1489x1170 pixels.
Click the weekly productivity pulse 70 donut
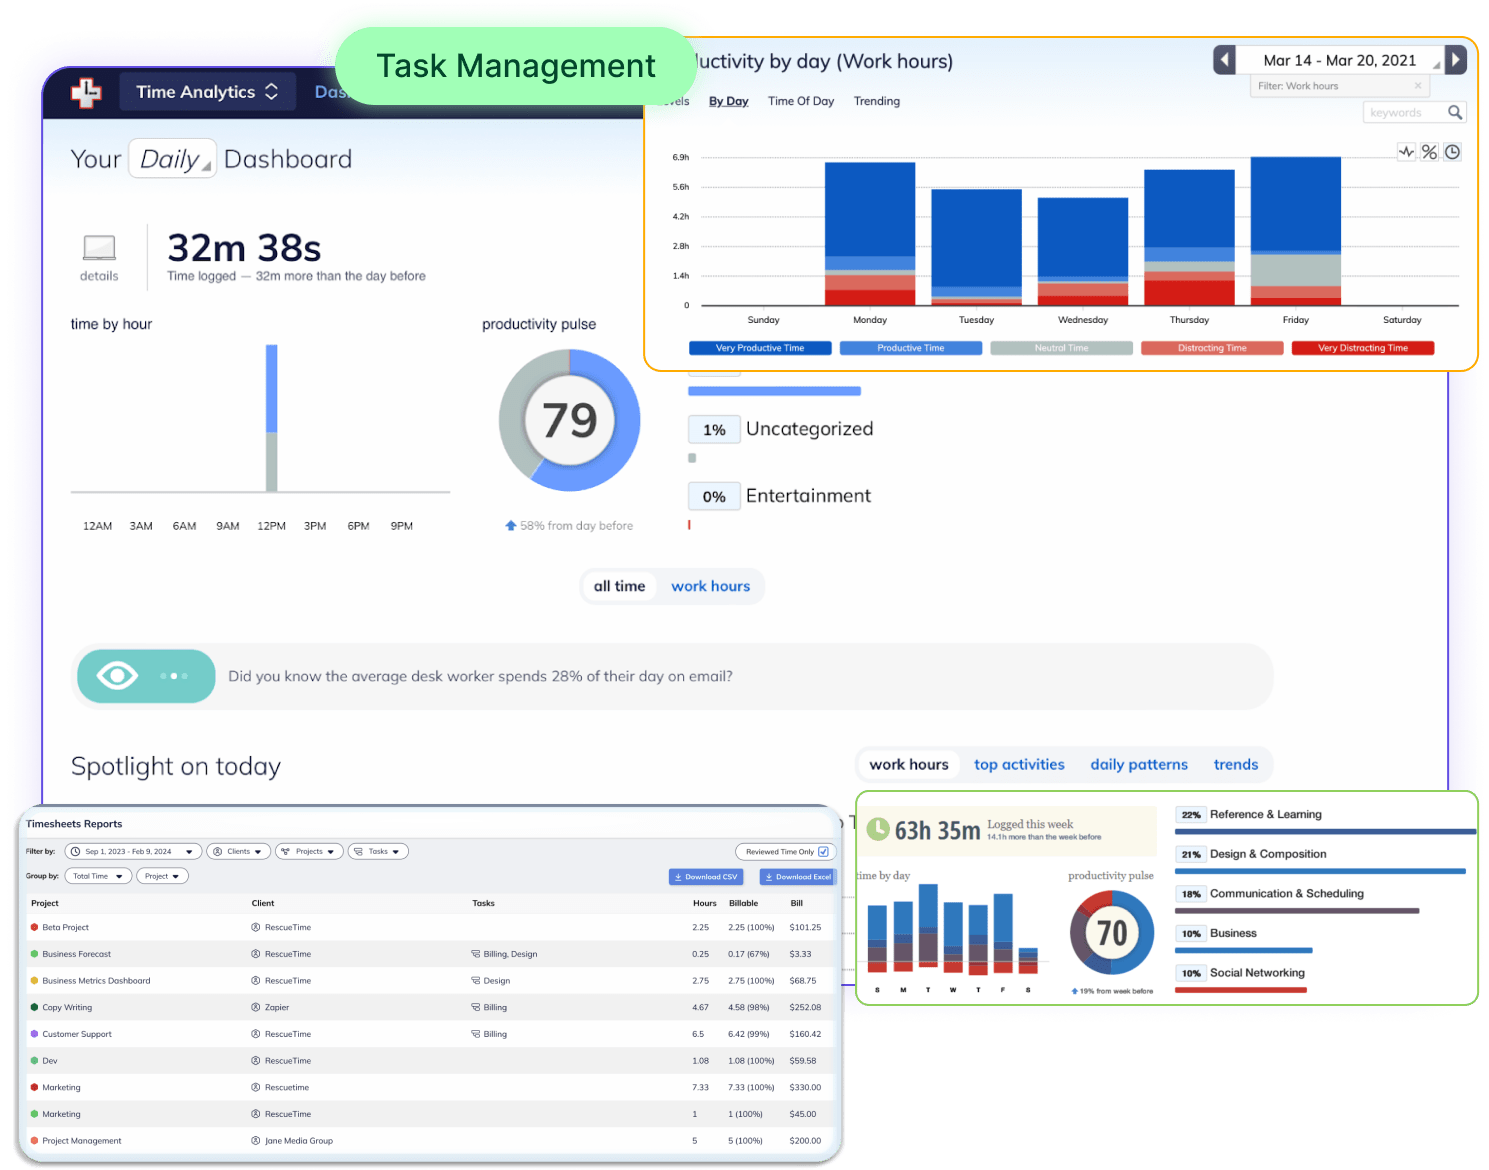[x=1112, y=933]
